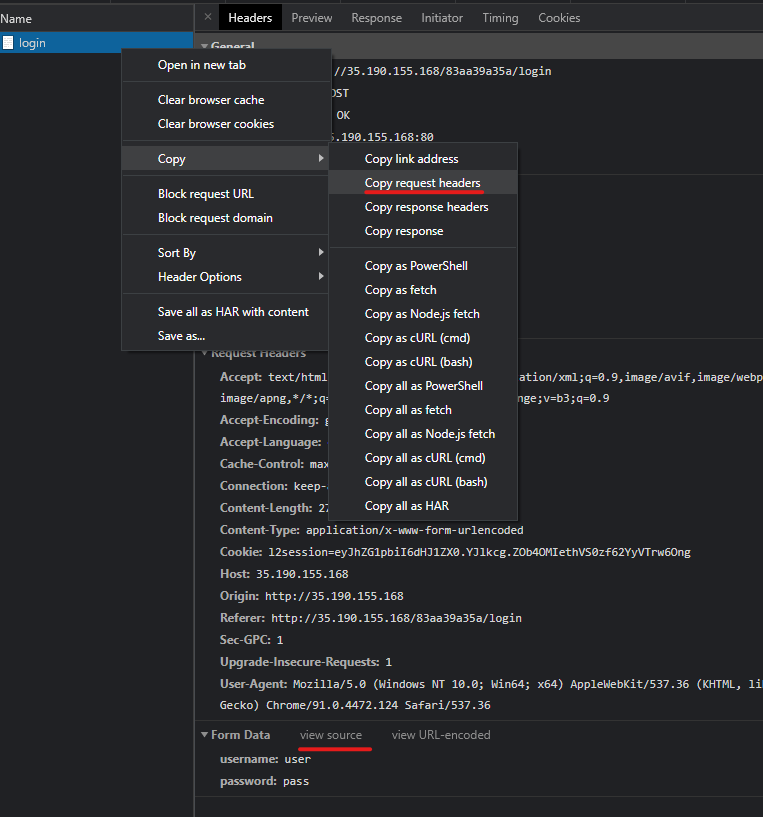
Task: Close the request details panel with X
Action: click(207, 17)
